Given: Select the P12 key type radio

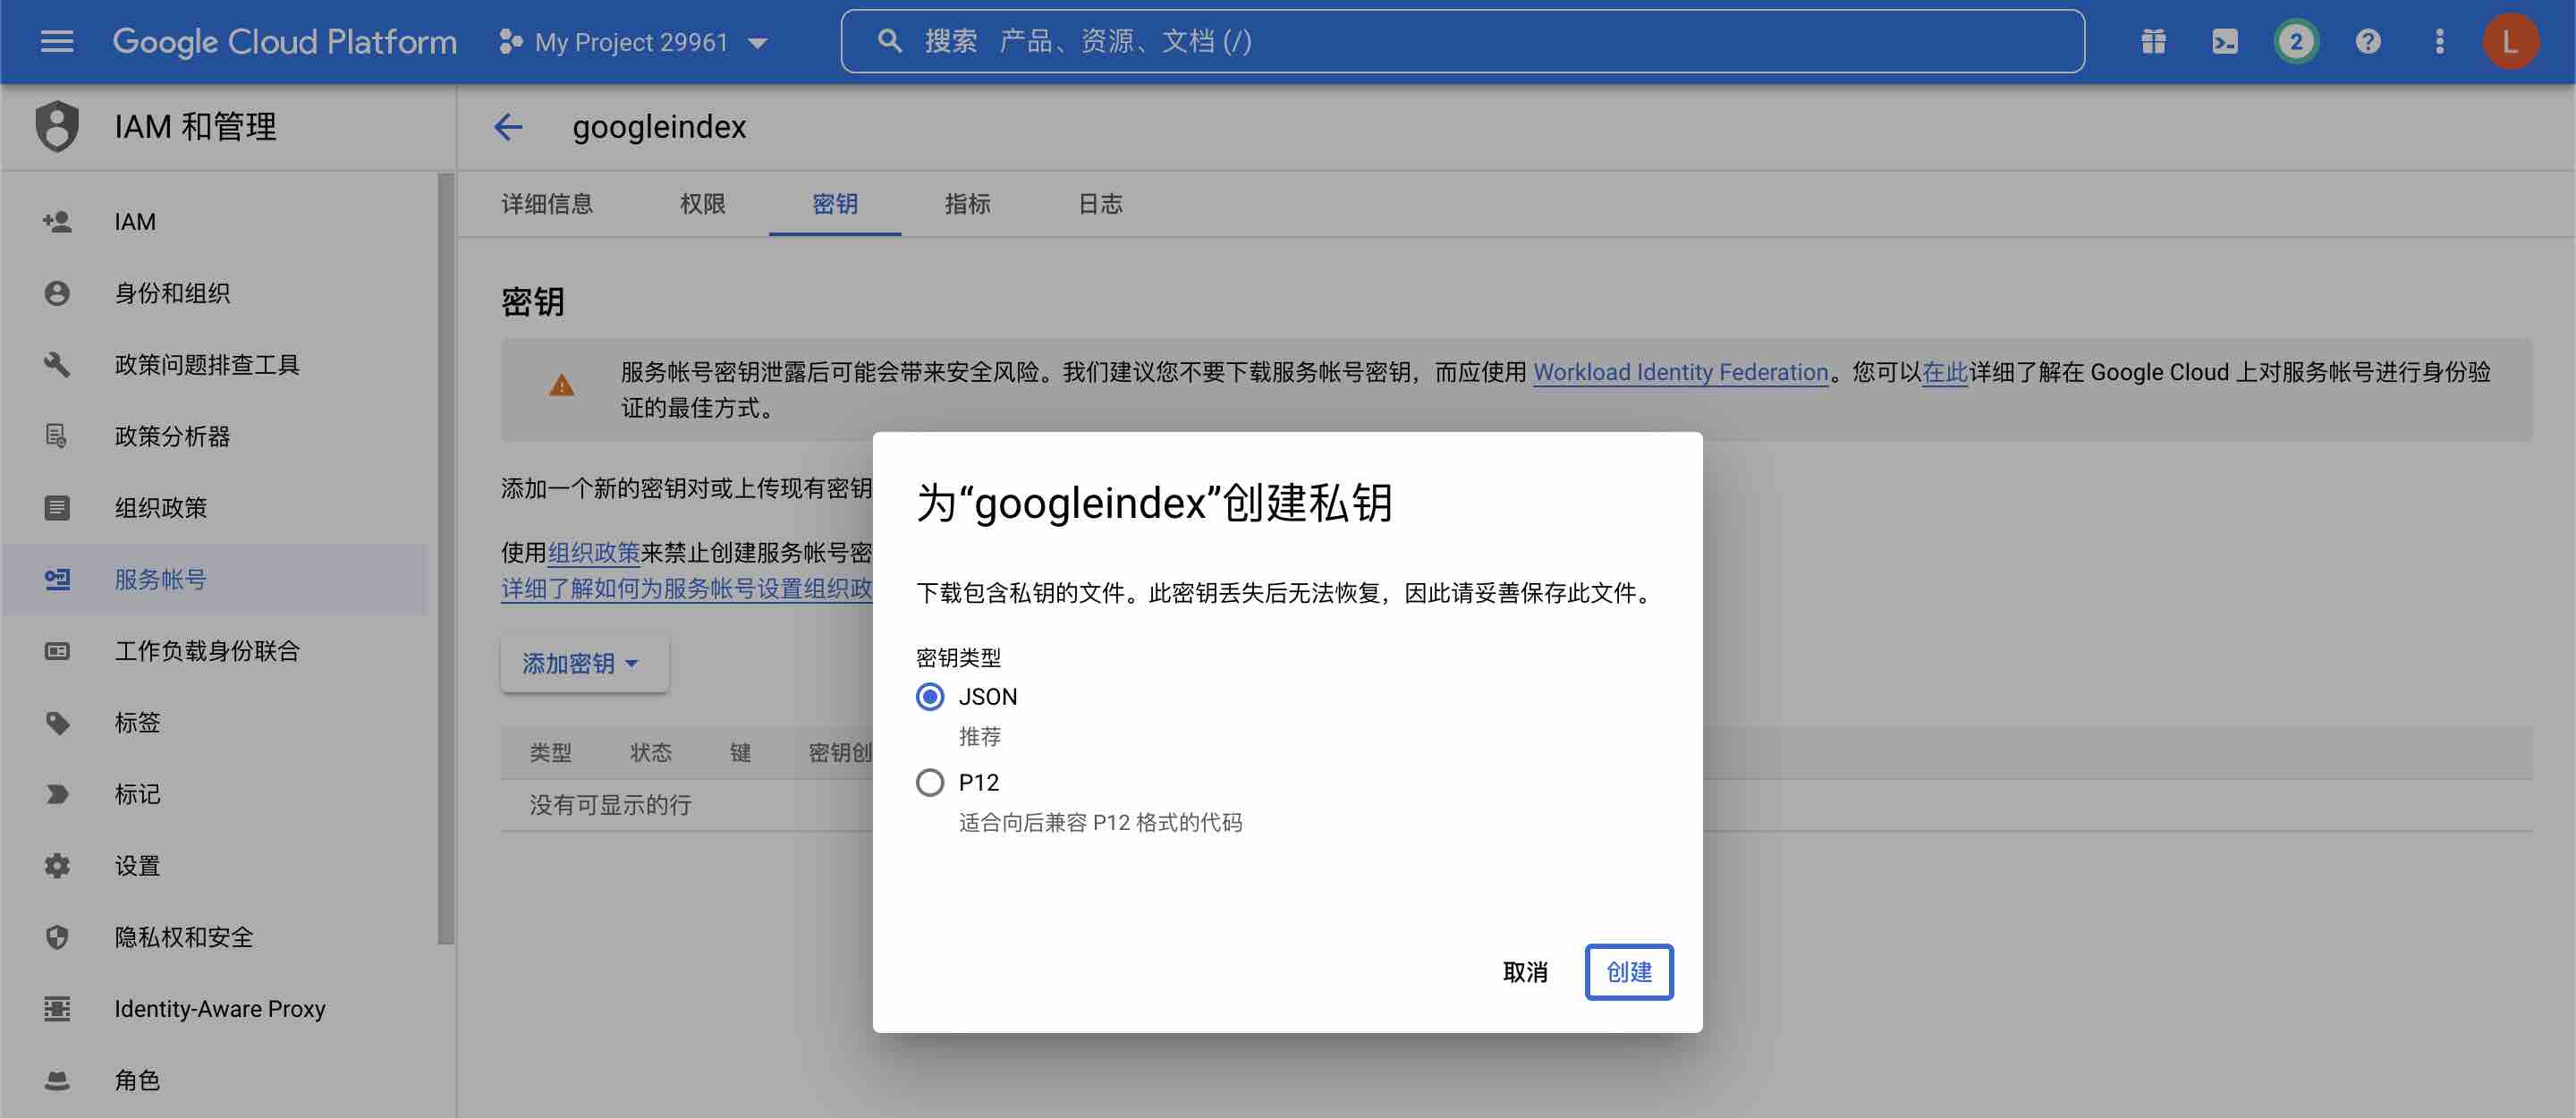Looking at the screenshot, I should [930, 782].
